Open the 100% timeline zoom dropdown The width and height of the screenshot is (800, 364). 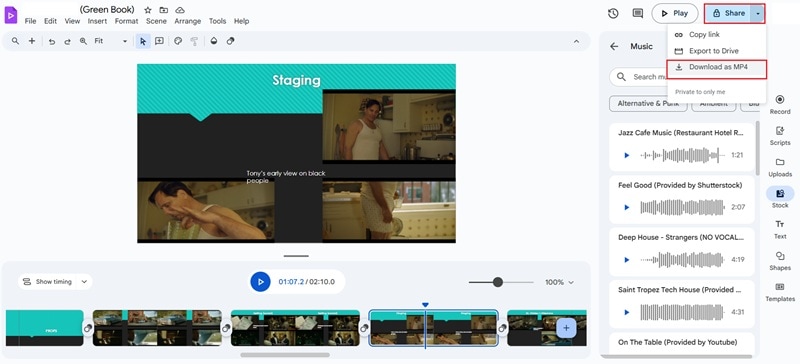[560, 282]
